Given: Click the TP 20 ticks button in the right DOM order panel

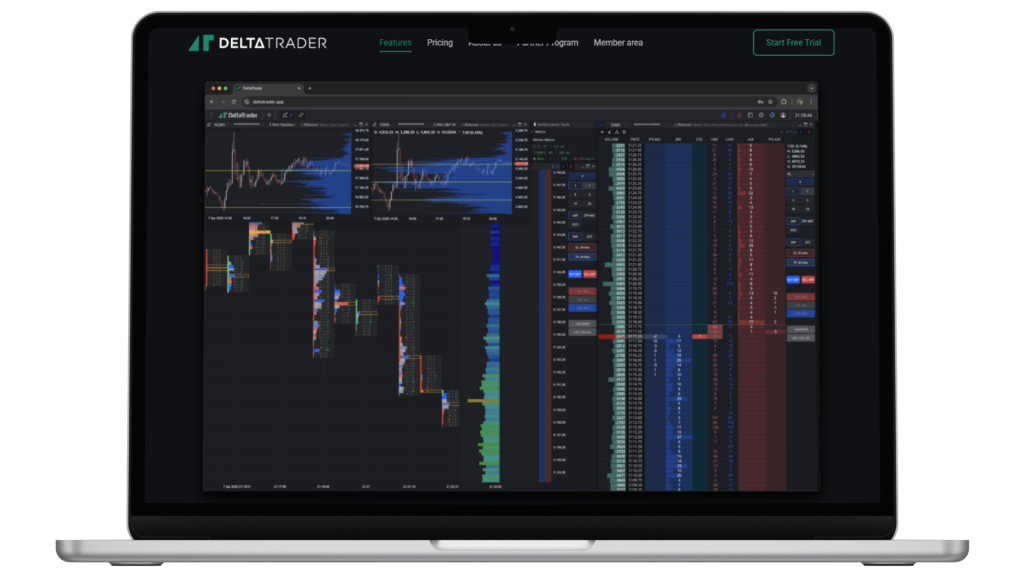Looking at the screenshot, I should (x=801, y=263).
